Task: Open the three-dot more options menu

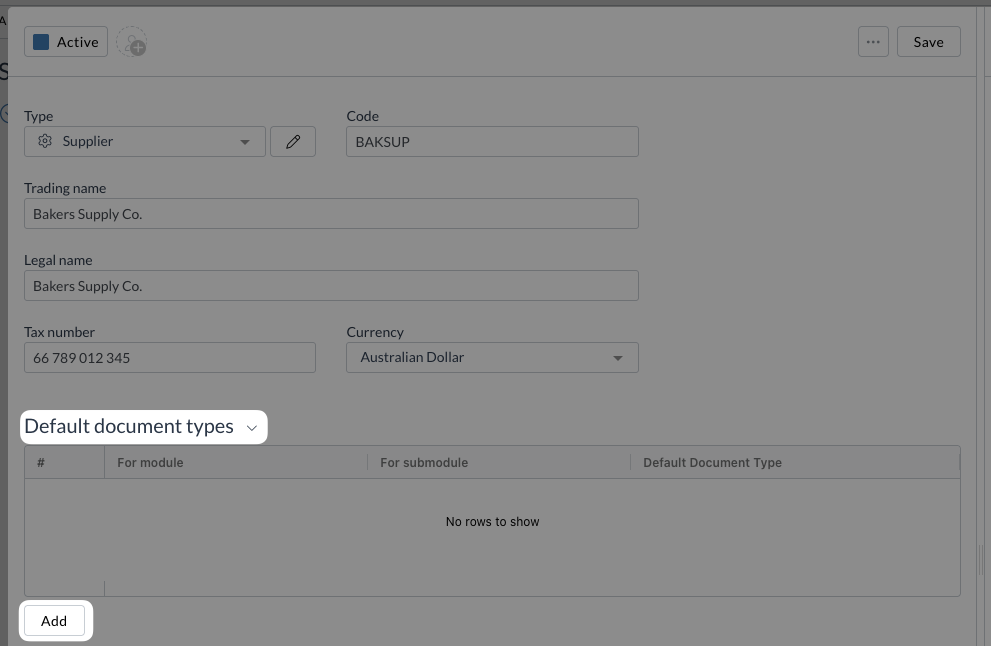Action: click(873, 42)
